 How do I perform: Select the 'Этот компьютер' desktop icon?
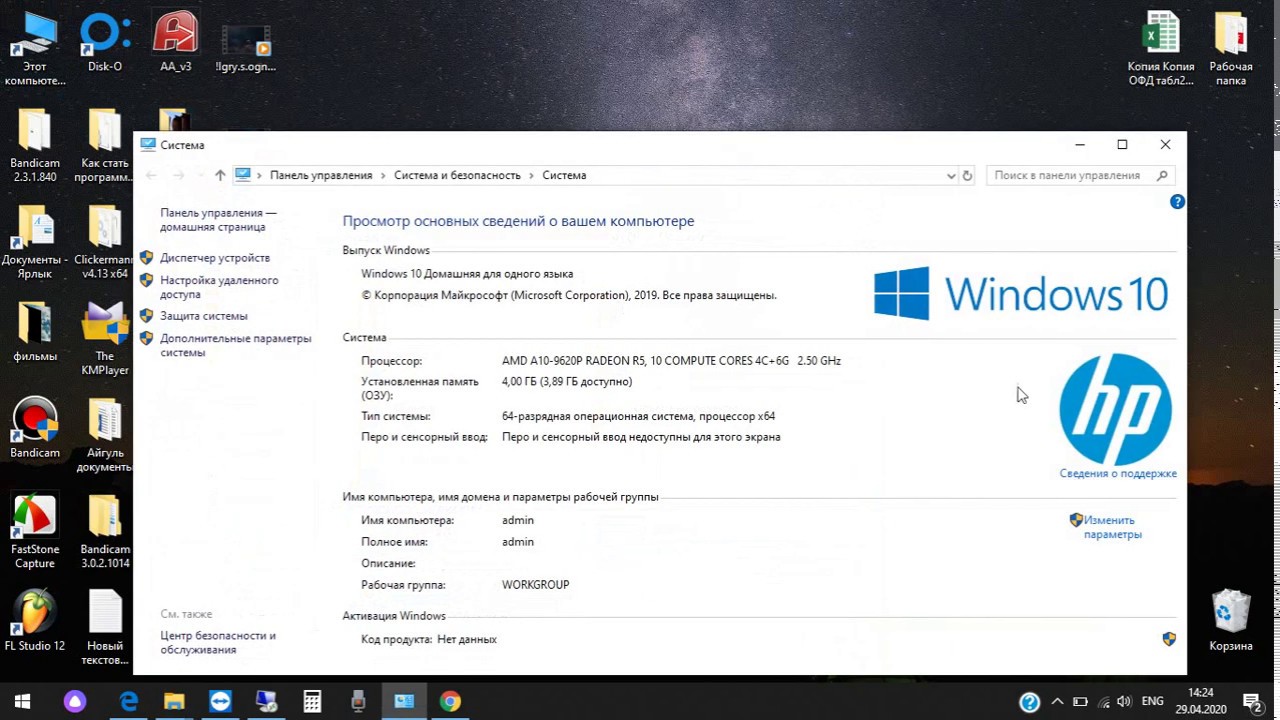[35, 49]
